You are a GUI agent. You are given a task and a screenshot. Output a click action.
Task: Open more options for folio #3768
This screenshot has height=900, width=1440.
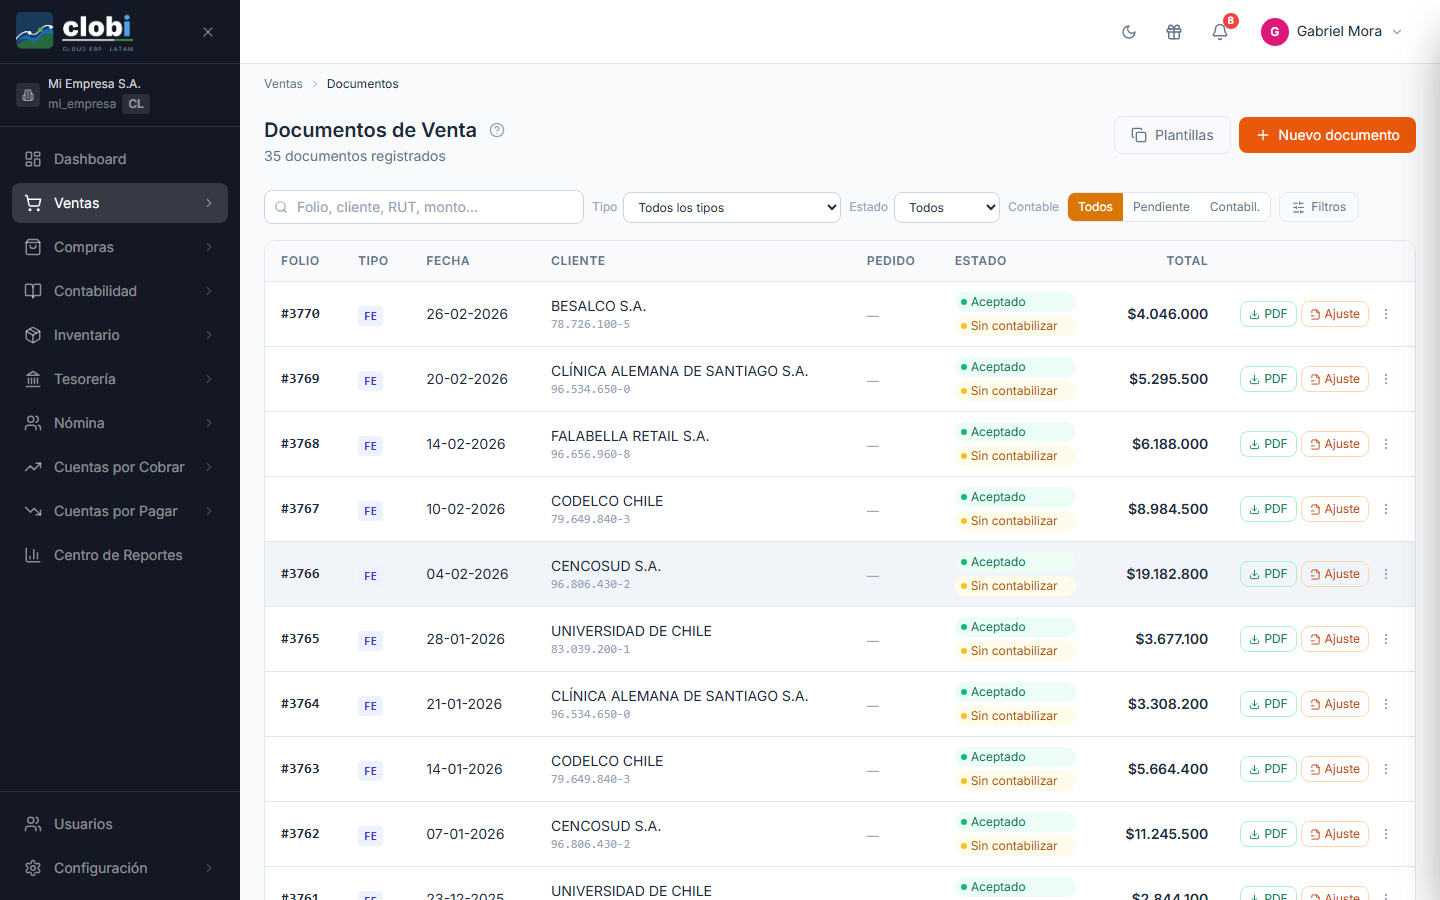(x=1386, y=444)
